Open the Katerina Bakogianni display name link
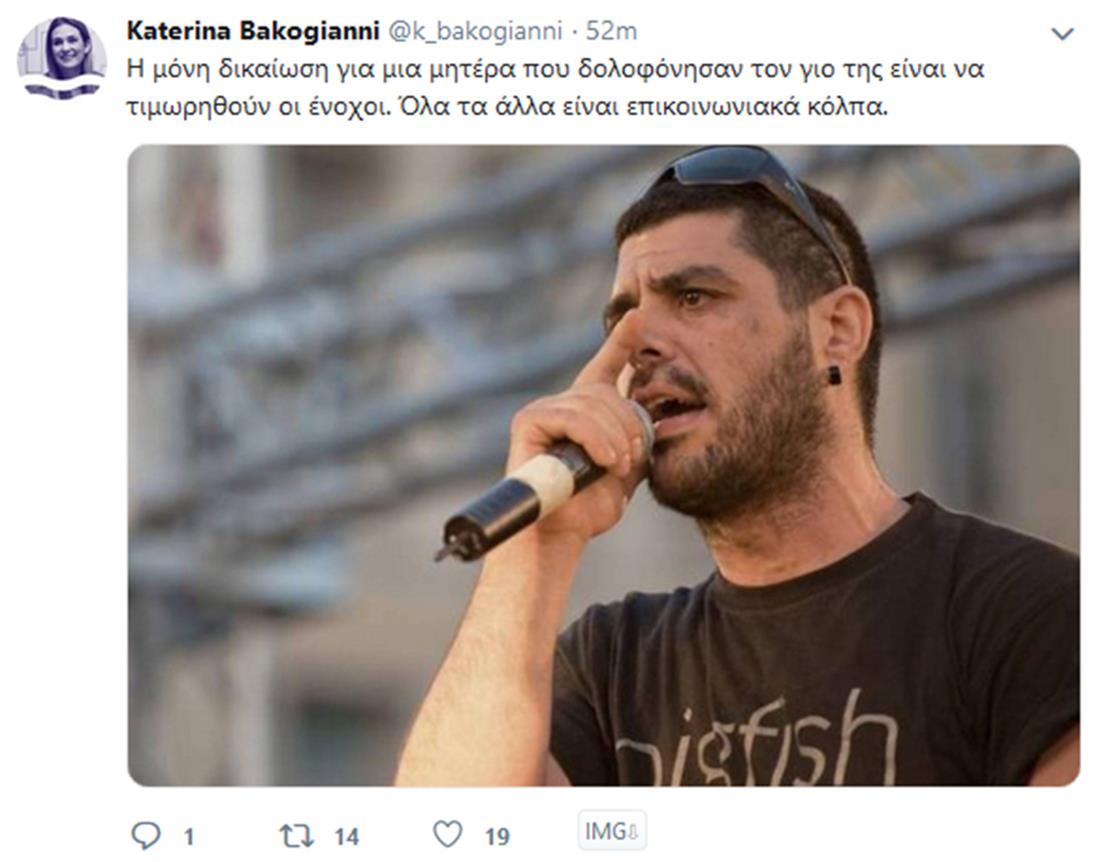The image size is (1099, 862). click(x=253, y=31)
